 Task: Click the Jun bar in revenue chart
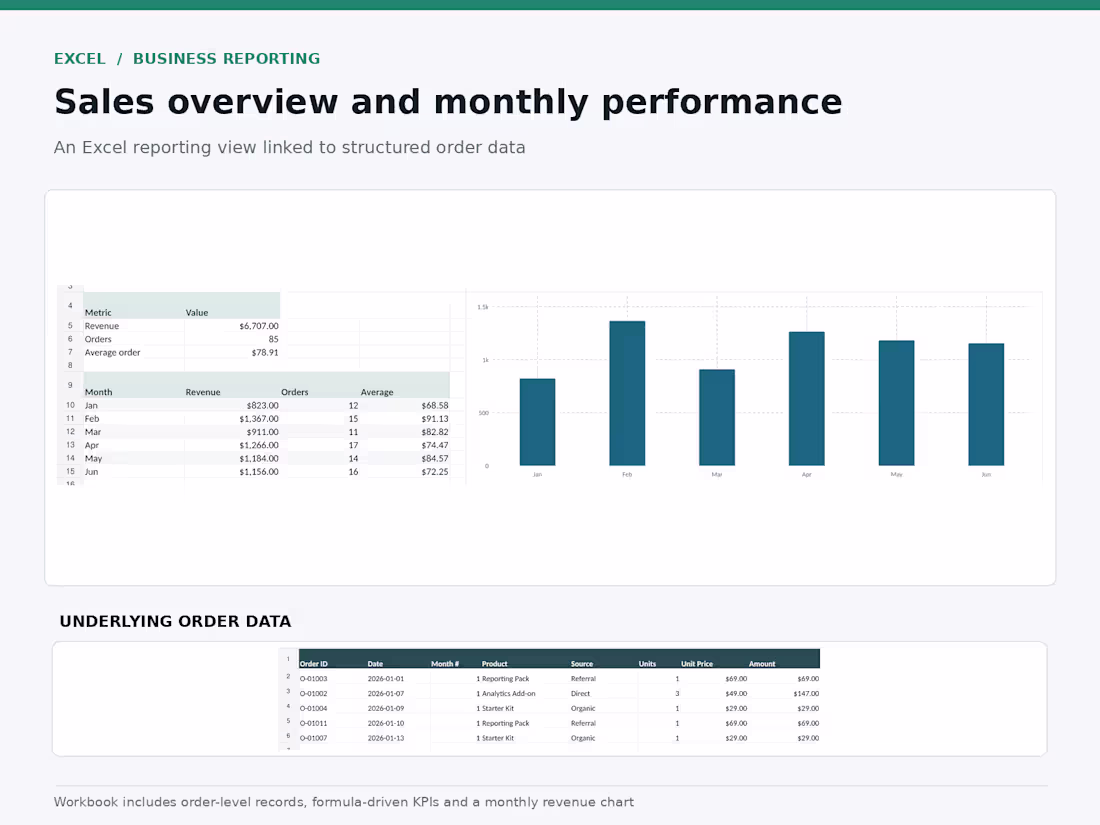tap(986, 405)
